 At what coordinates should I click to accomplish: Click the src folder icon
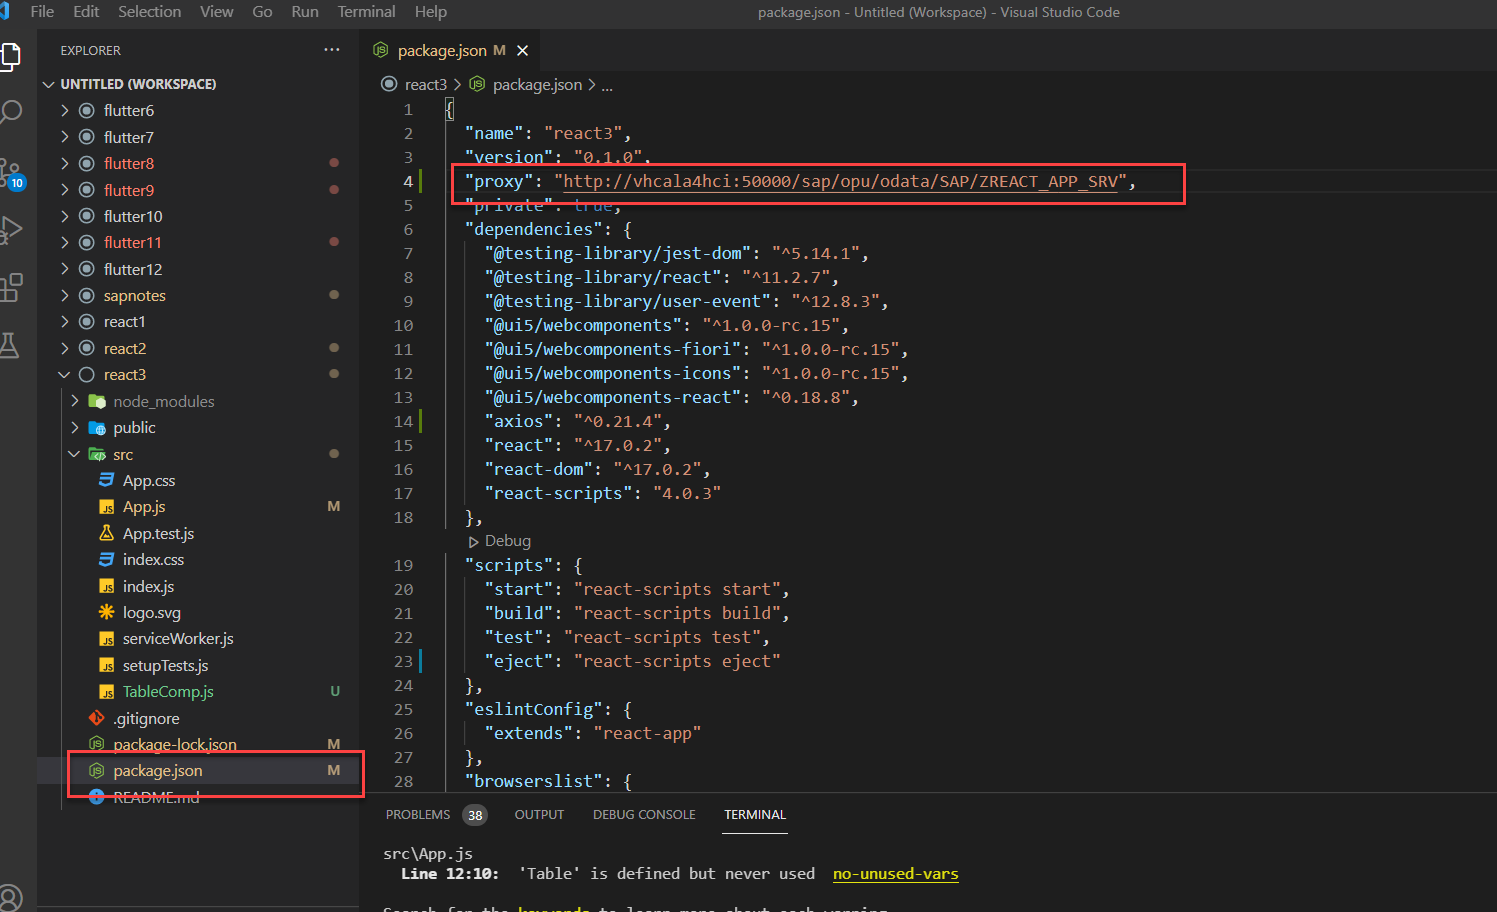tap(97, 454)
